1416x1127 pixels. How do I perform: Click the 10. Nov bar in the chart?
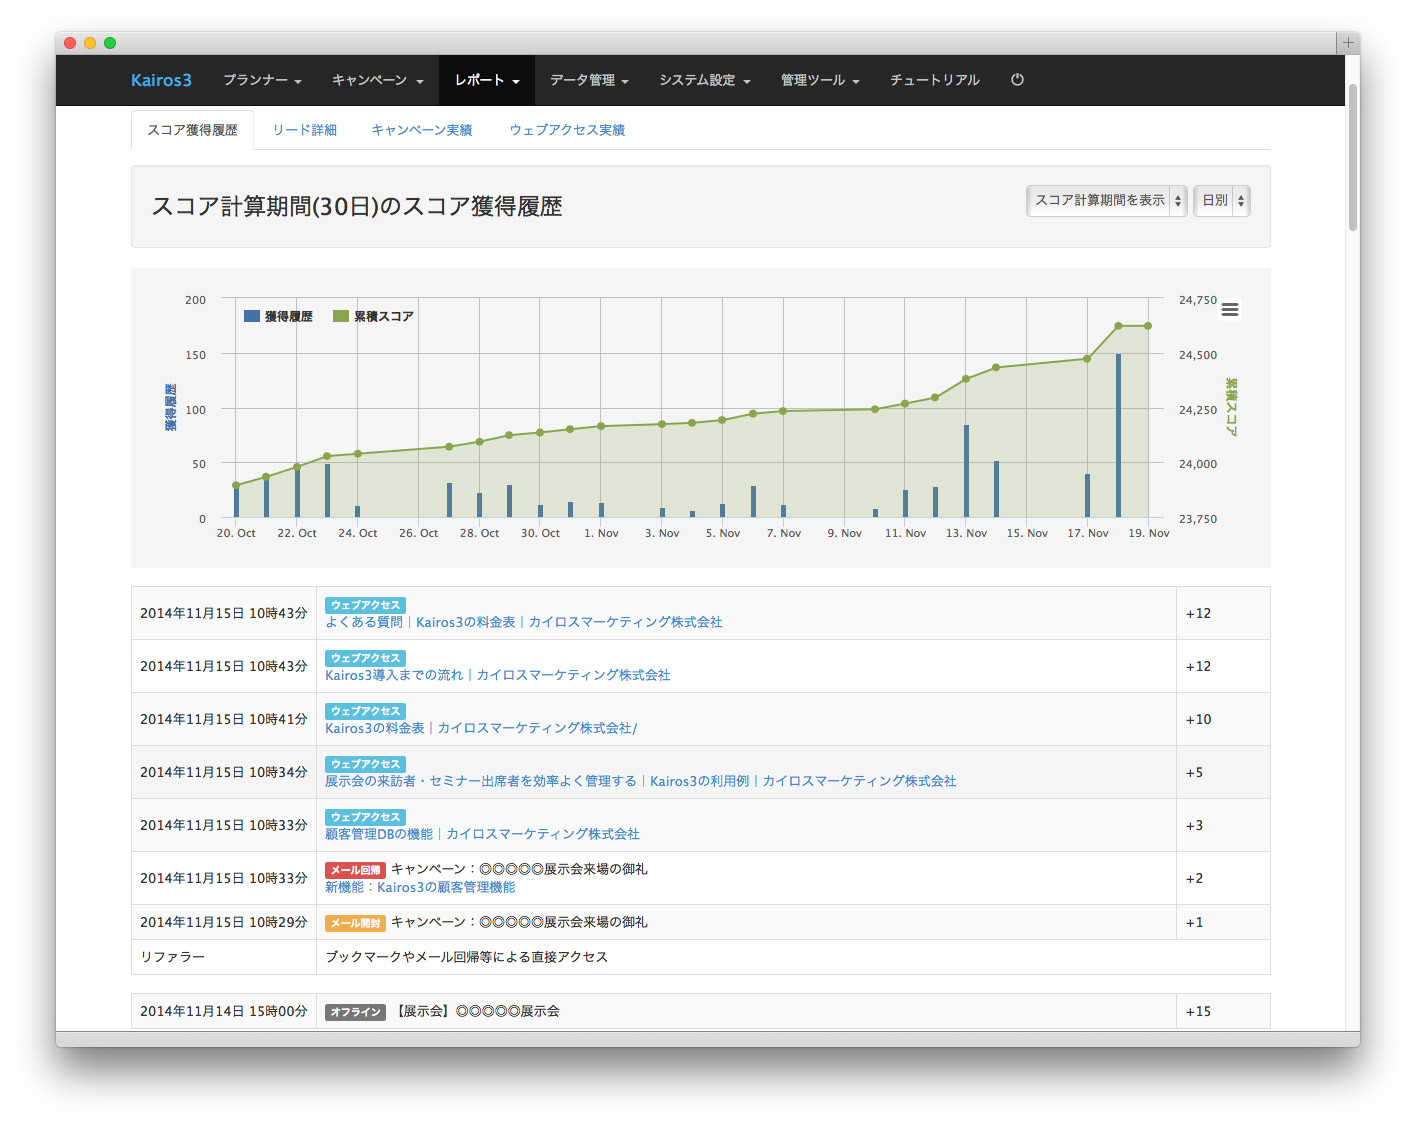coord(875,513)
